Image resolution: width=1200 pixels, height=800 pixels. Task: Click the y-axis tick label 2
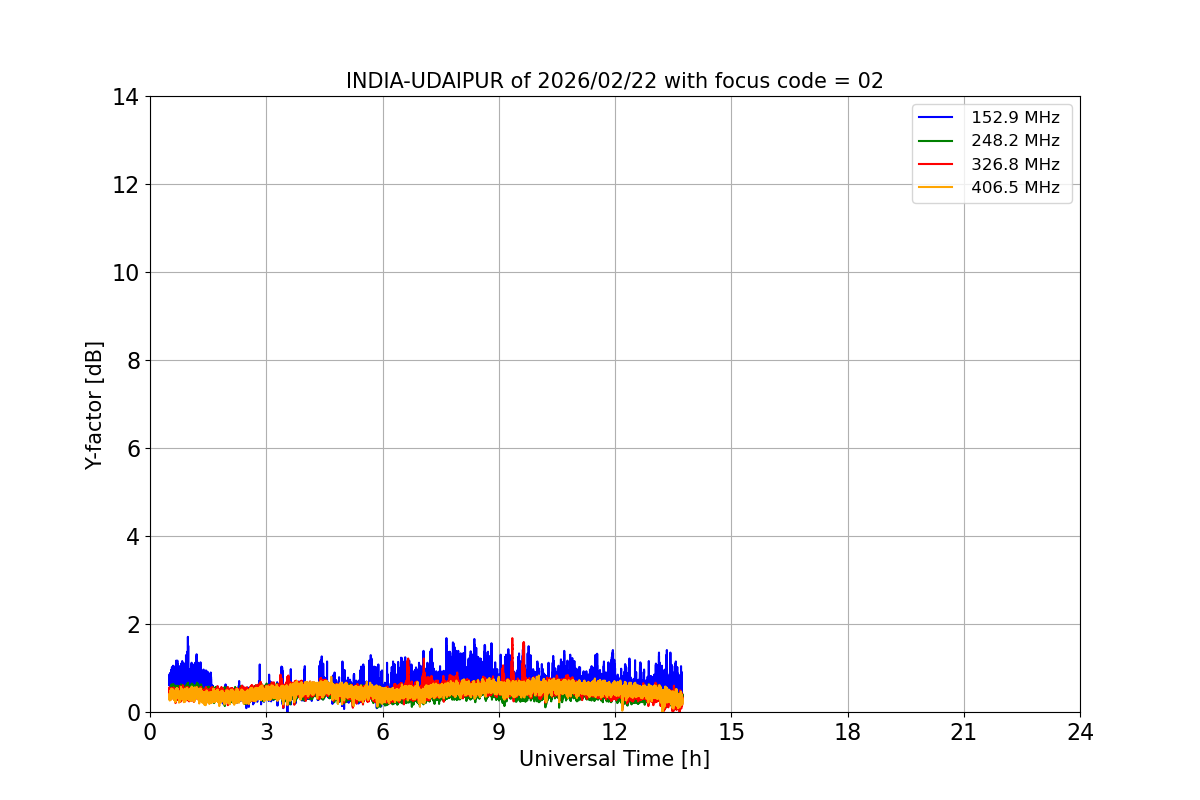[x=133, y=625]
